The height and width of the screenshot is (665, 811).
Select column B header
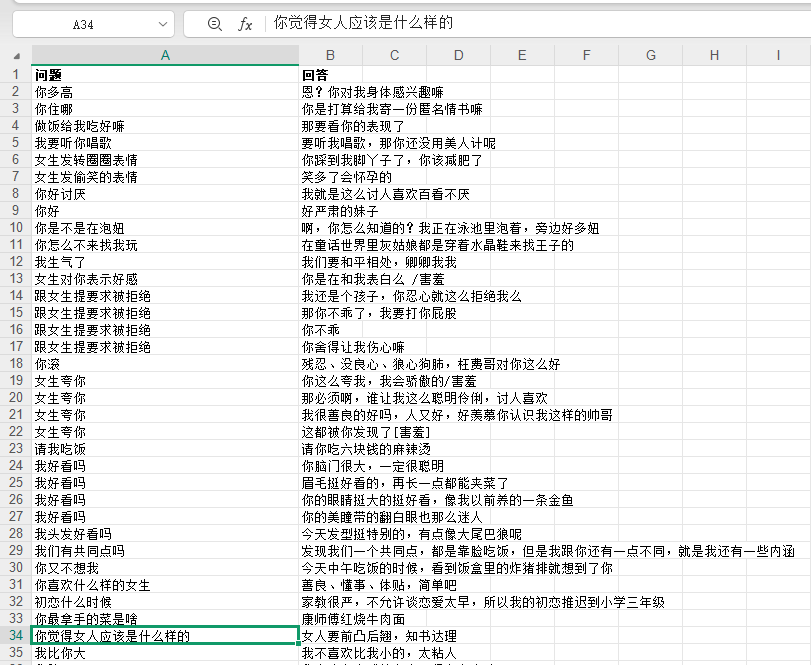pos(330,55)
